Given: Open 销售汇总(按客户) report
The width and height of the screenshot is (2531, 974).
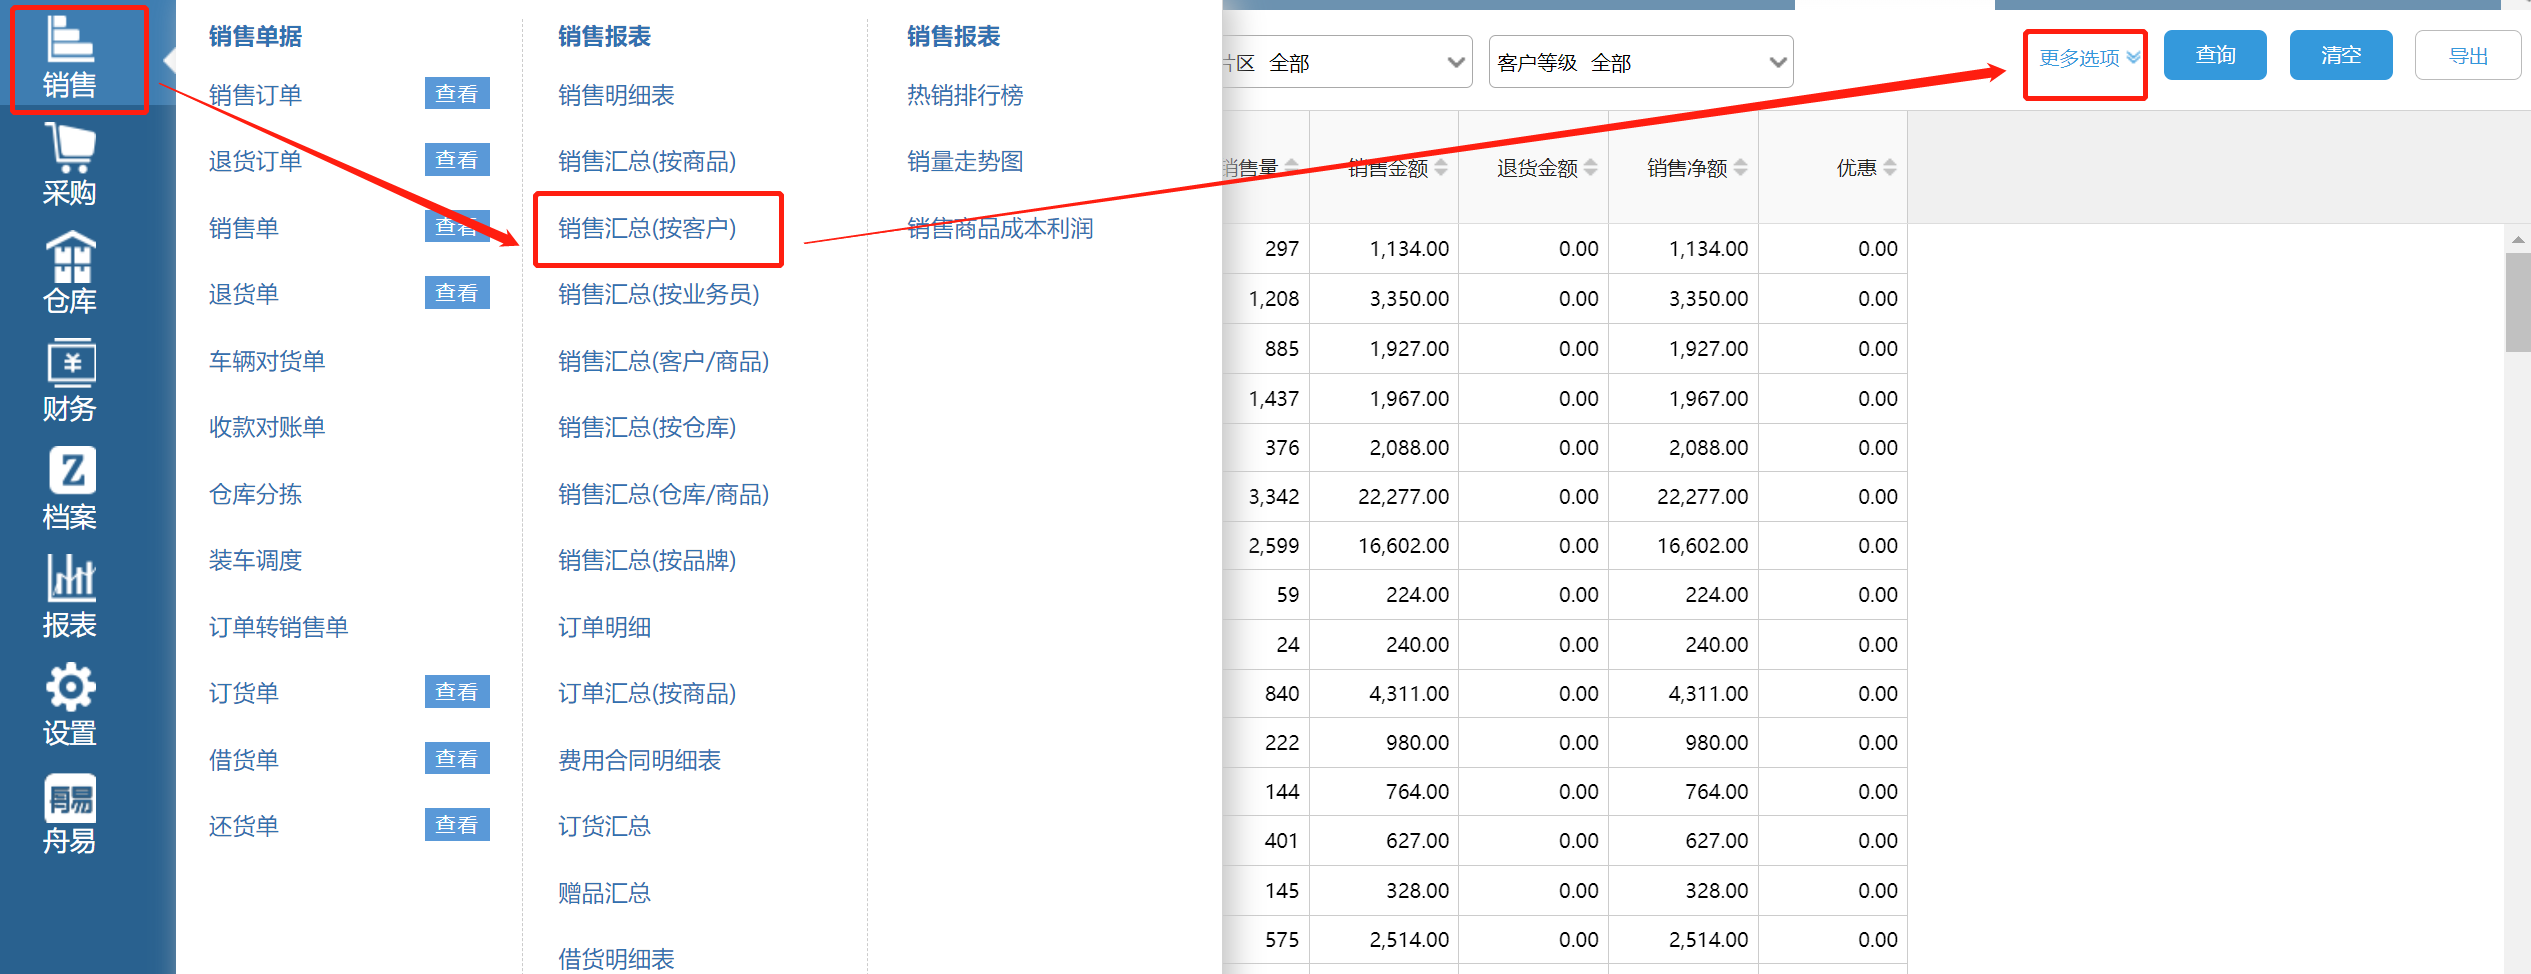Looking at the screenshot, I should (x=647, y=228).
